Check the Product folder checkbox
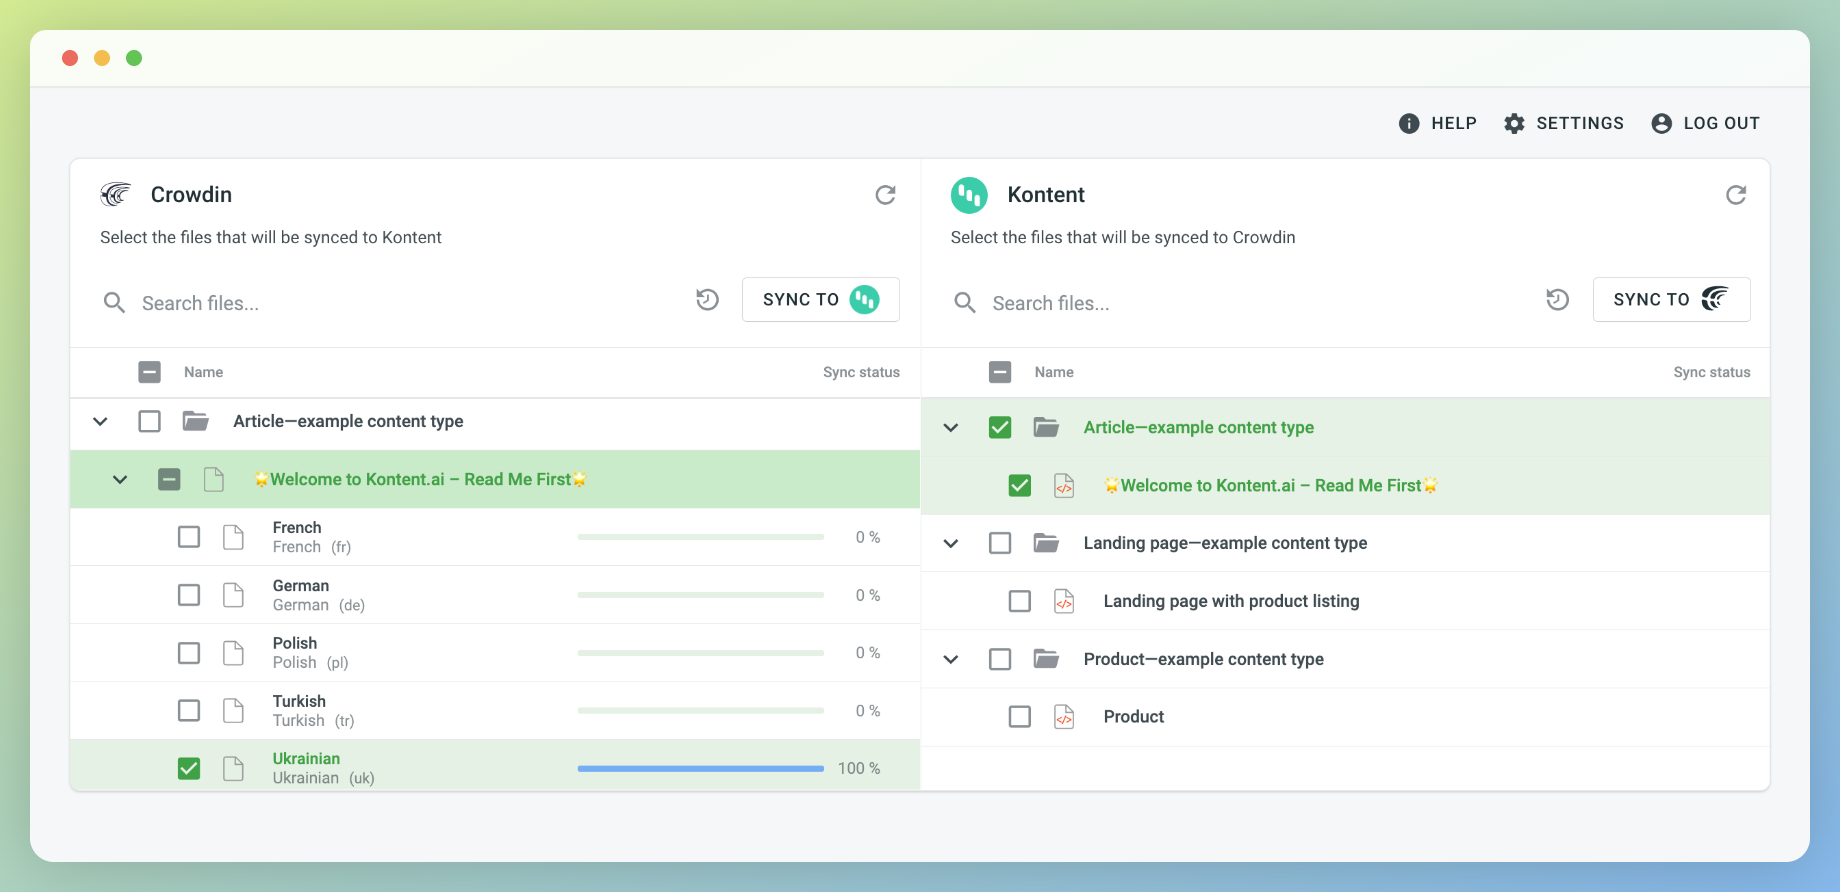This screenshot has width=1840, height=892. point(1000,659)
